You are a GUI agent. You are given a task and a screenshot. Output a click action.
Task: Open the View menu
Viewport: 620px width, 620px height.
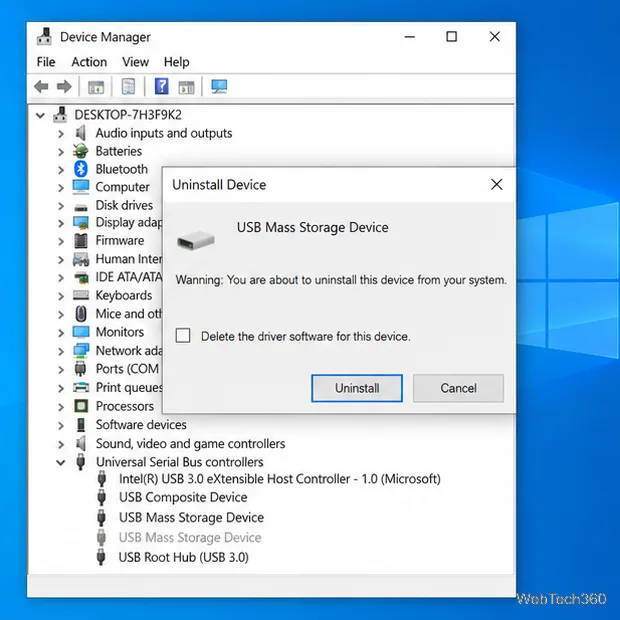(x=135, y=62)
